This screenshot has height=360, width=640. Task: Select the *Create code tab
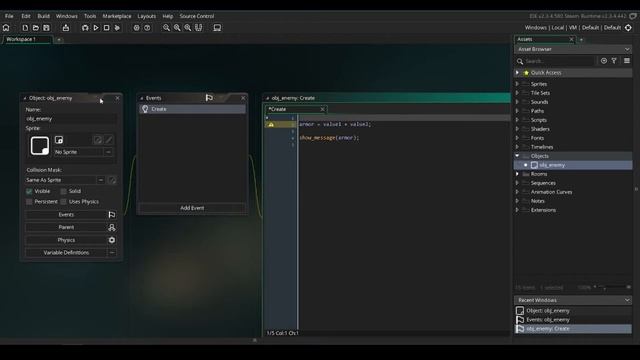pyautogui.click(x=295, y=109)
